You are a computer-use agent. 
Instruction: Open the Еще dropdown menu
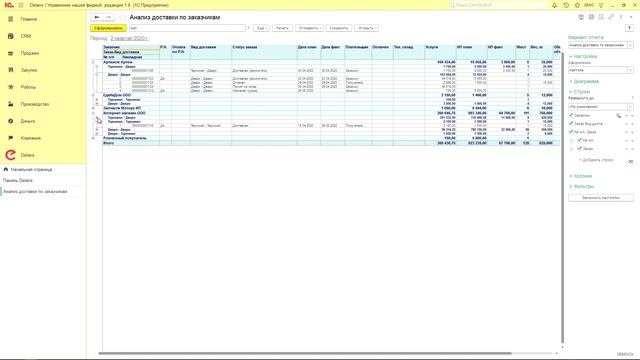(261, 28)
